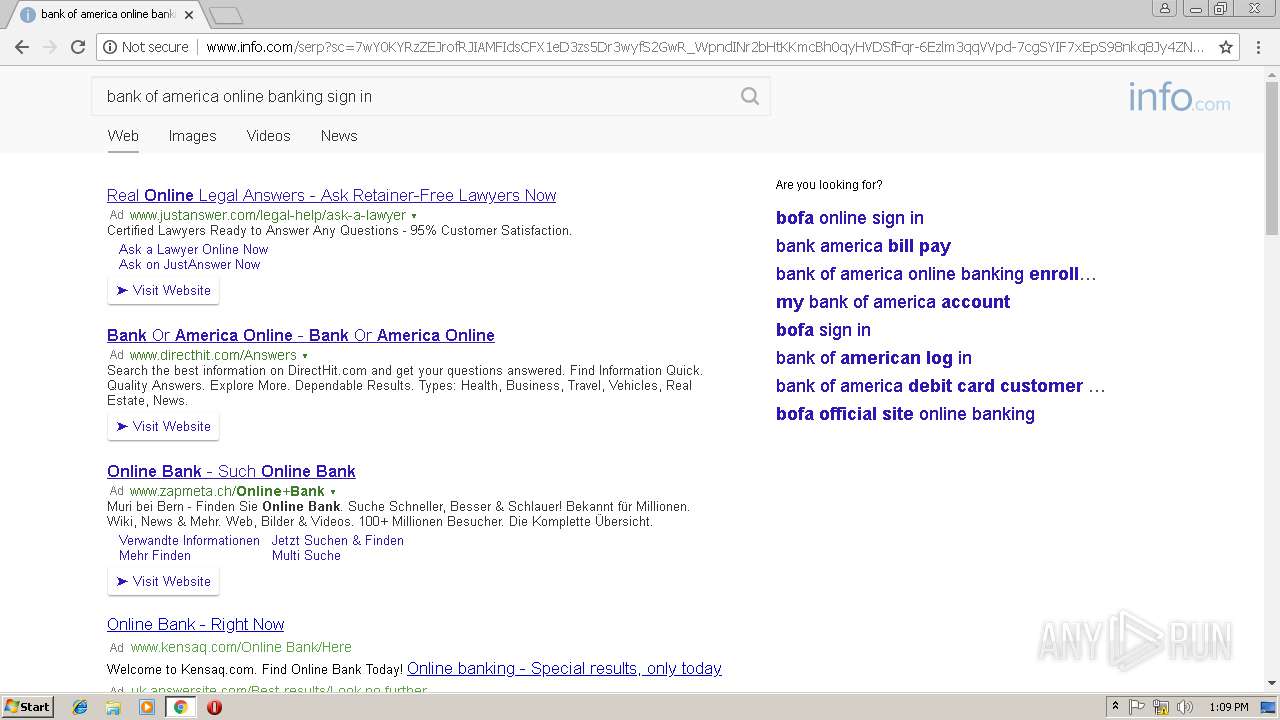Click Chrome user profile icon
The image size is (1280, 720).
click(1164, 8)
